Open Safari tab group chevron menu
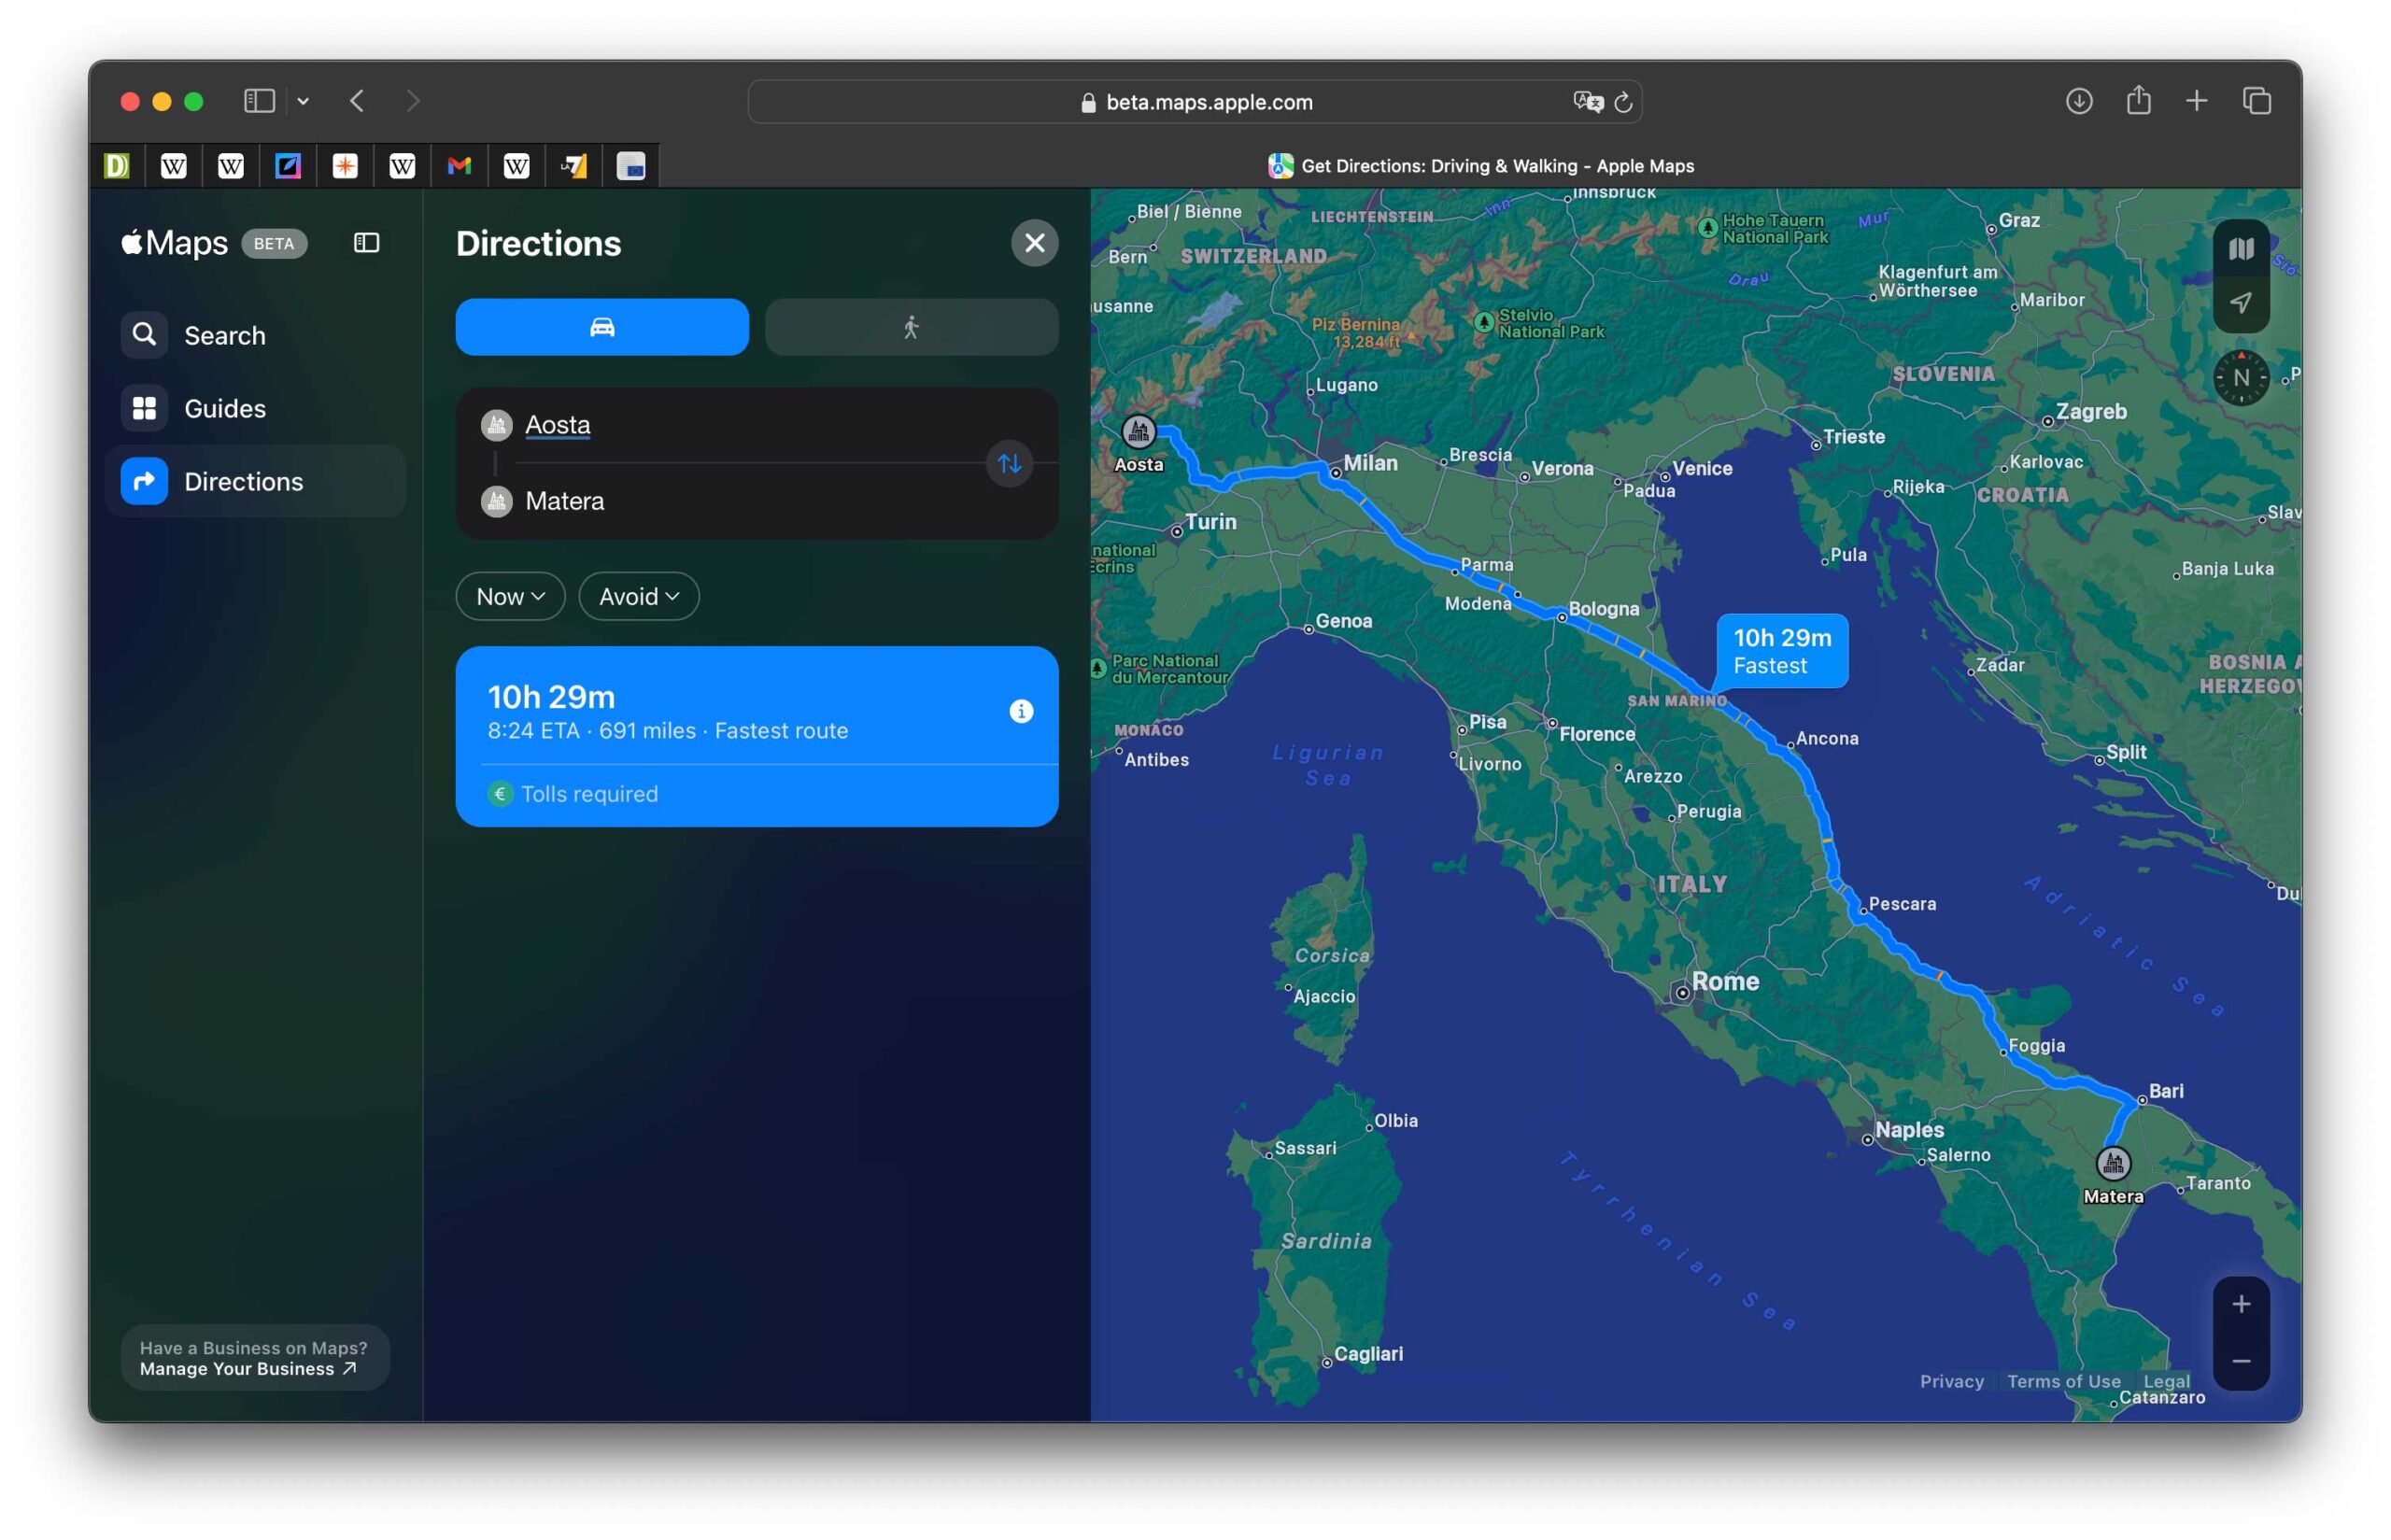This screenshot has height=1540, width=2391. pos(303,101)
